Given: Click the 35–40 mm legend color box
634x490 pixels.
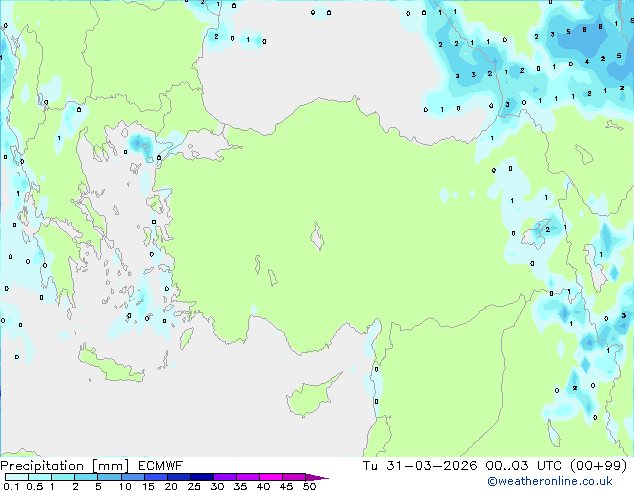Looking at the screenshot, I should click(x=248, y=477).
